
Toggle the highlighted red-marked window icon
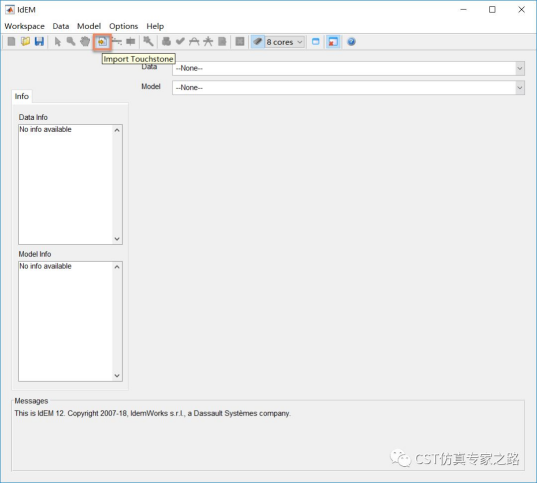pos(333,42)
